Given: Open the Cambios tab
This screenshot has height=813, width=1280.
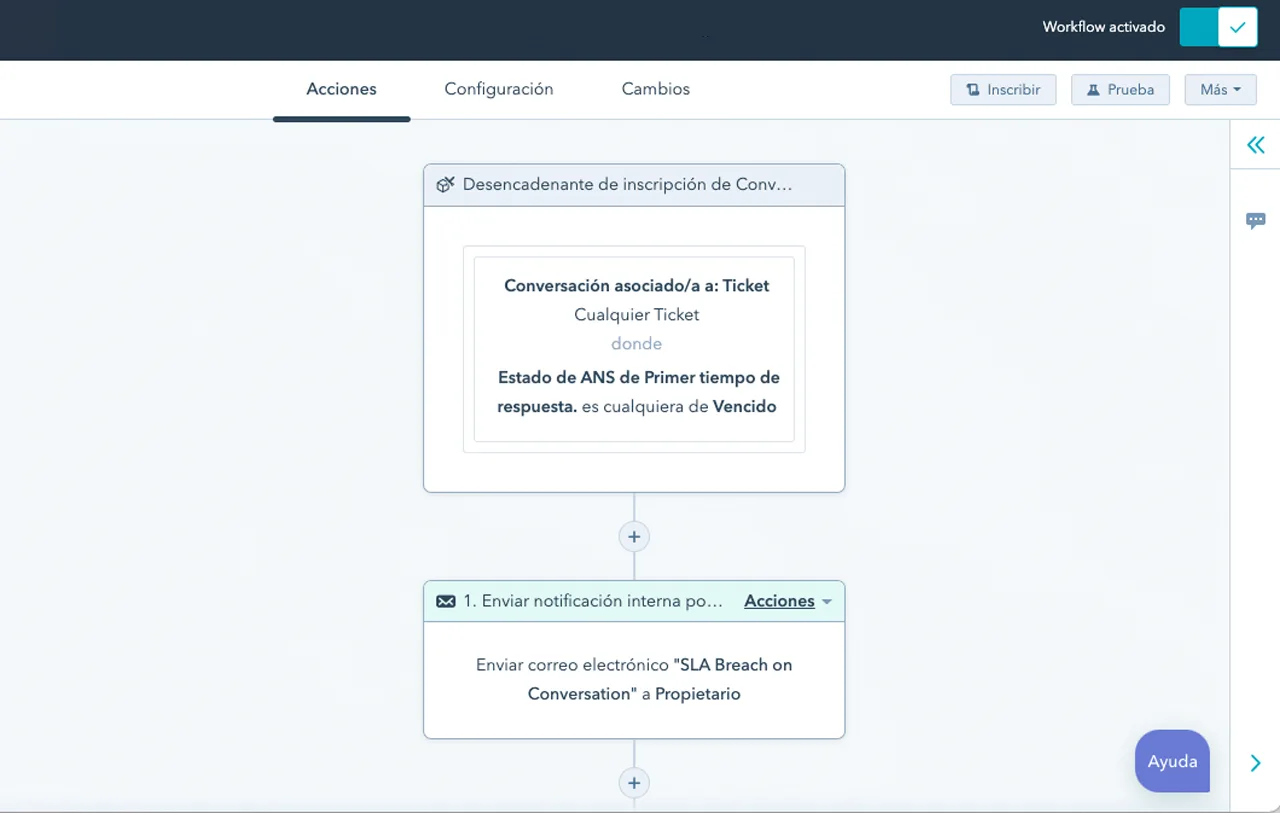Looking at the screenshot, I should (656, 89).
